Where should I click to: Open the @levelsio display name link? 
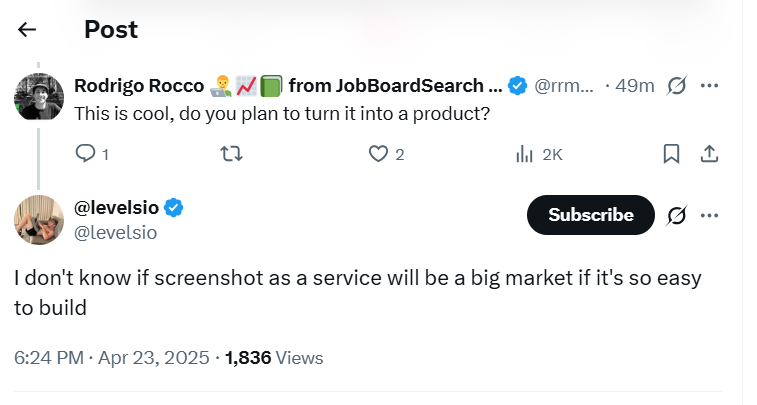(118, 208)
